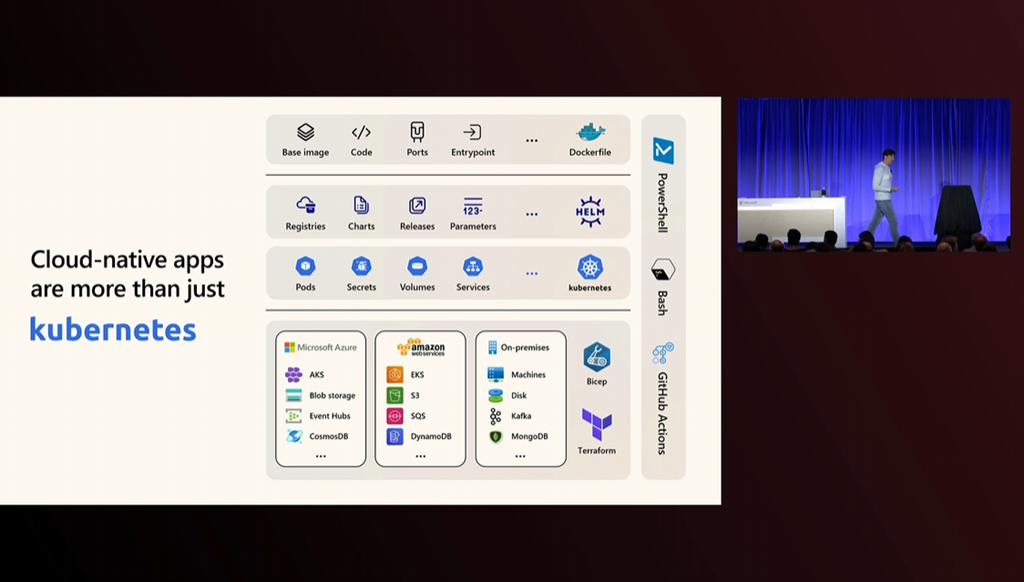Click the Base image layers icon
The image size is (1024, 582).
coord(306,132)
